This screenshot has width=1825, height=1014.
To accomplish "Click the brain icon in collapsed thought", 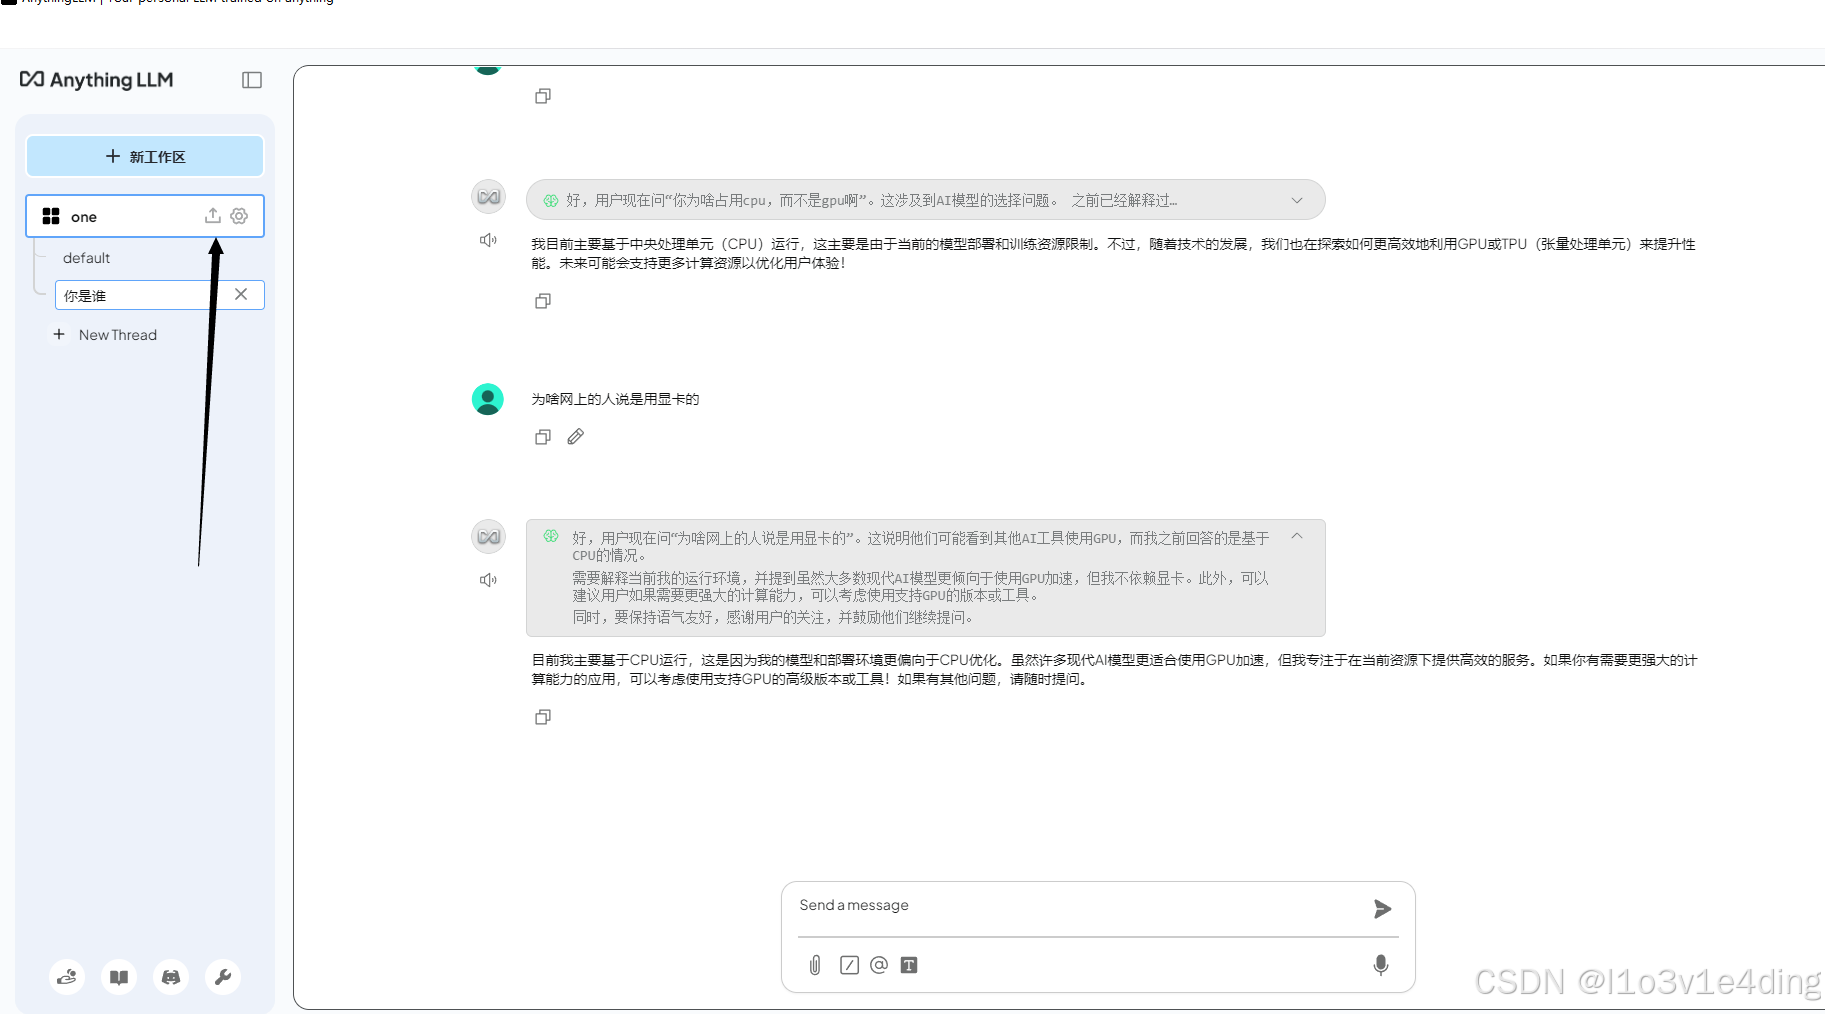I will [551, 200].
